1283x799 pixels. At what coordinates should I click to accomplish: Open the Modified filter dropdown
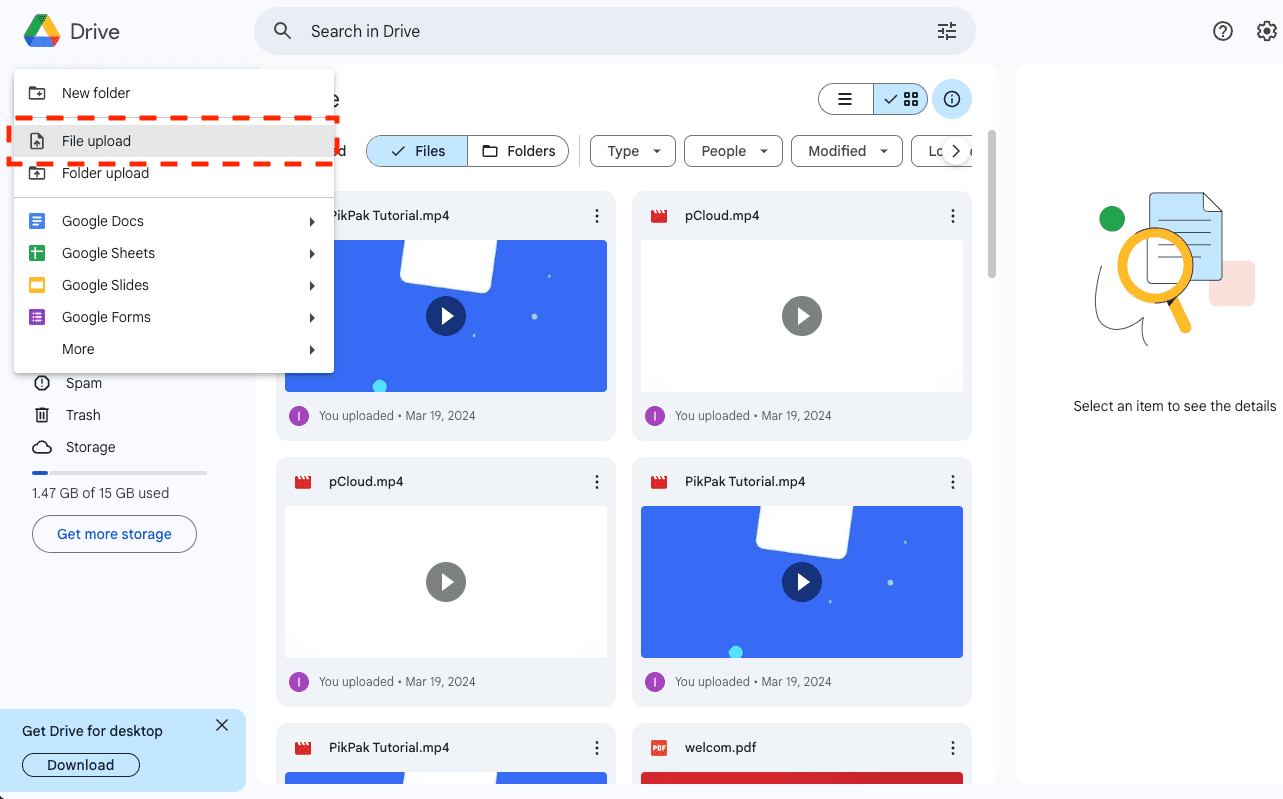click(847, 151)
